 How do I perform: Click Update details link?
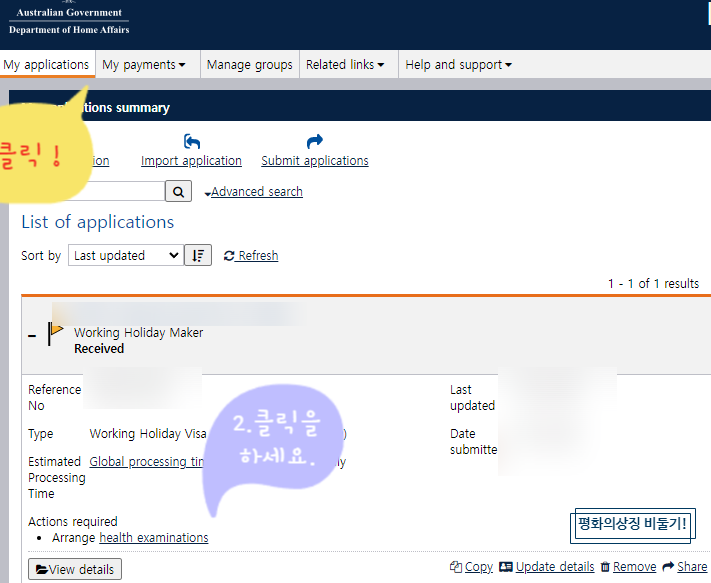555,567
